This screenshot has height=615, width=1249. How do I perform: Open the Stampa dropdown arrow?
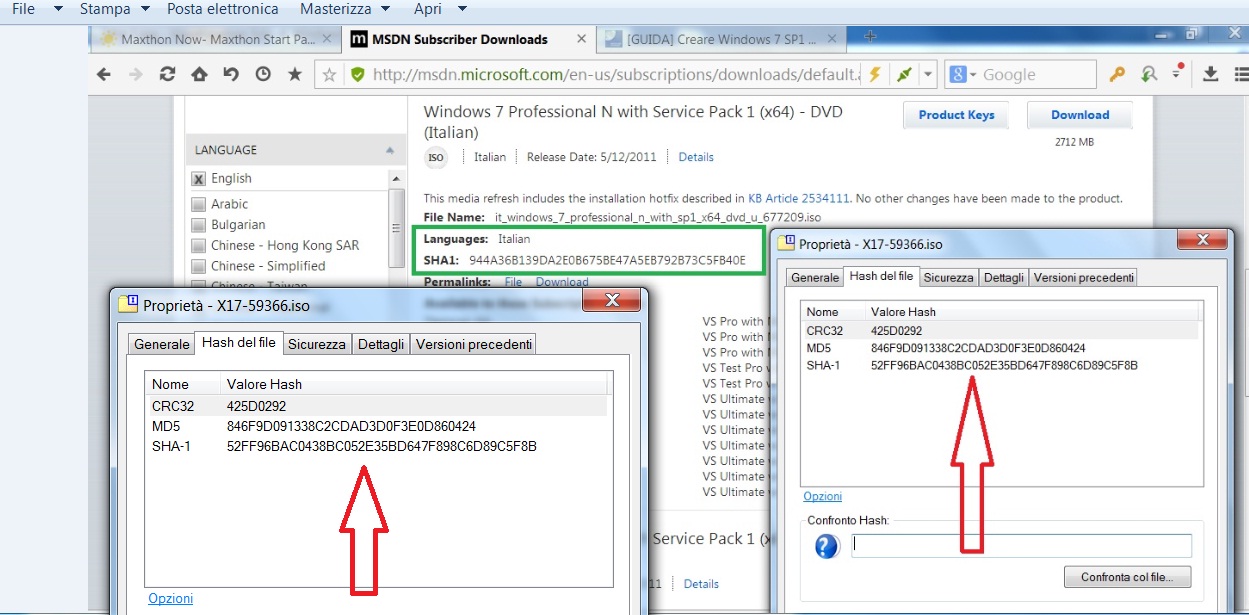pyautogui.click(x=146, y=9)
